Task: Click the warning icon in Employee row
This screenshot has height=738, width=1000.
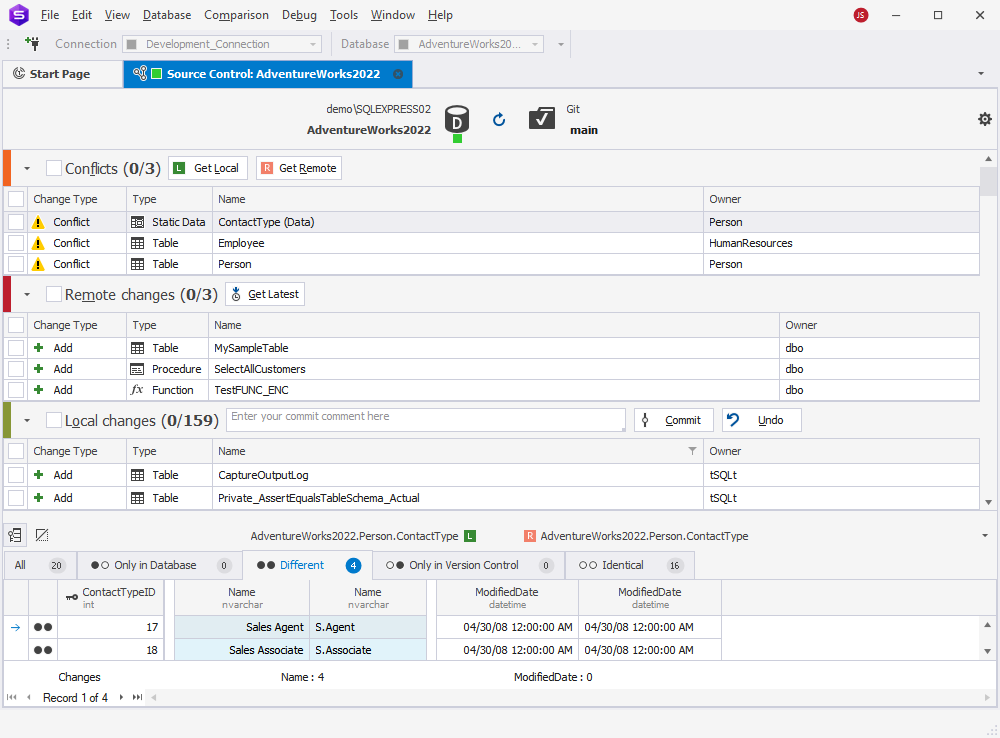Action: [x=38, y=243]
